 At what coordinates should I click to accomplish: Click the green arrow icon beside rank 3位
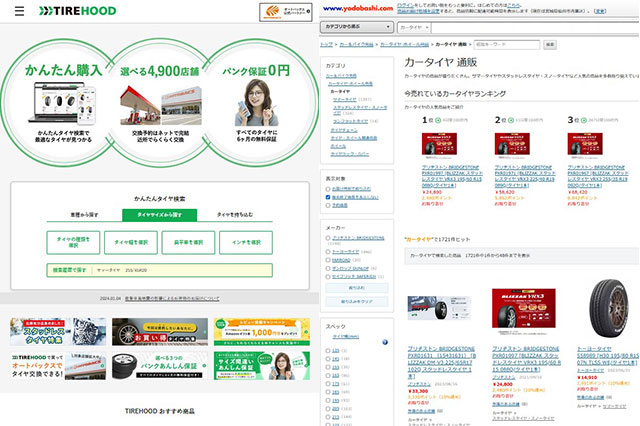click(x=584, y=120)
